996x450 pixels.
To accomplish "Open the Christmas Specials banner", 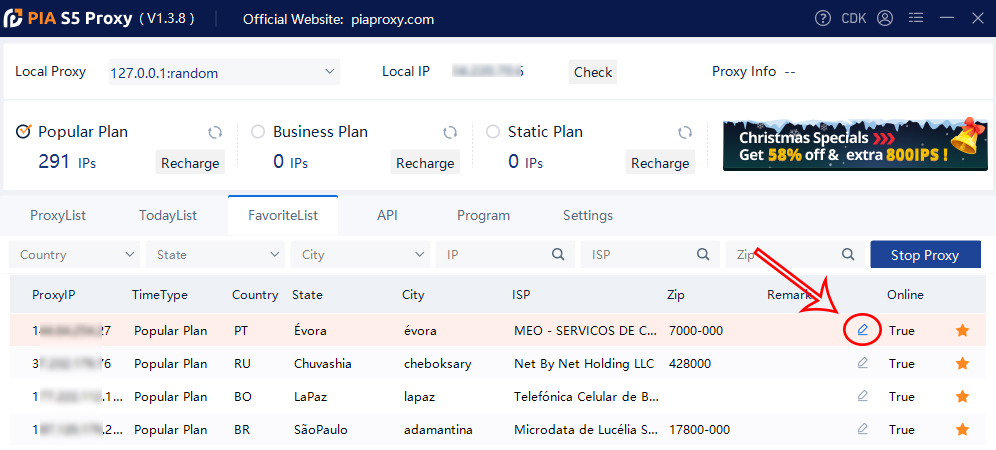I will pos(856,143).
